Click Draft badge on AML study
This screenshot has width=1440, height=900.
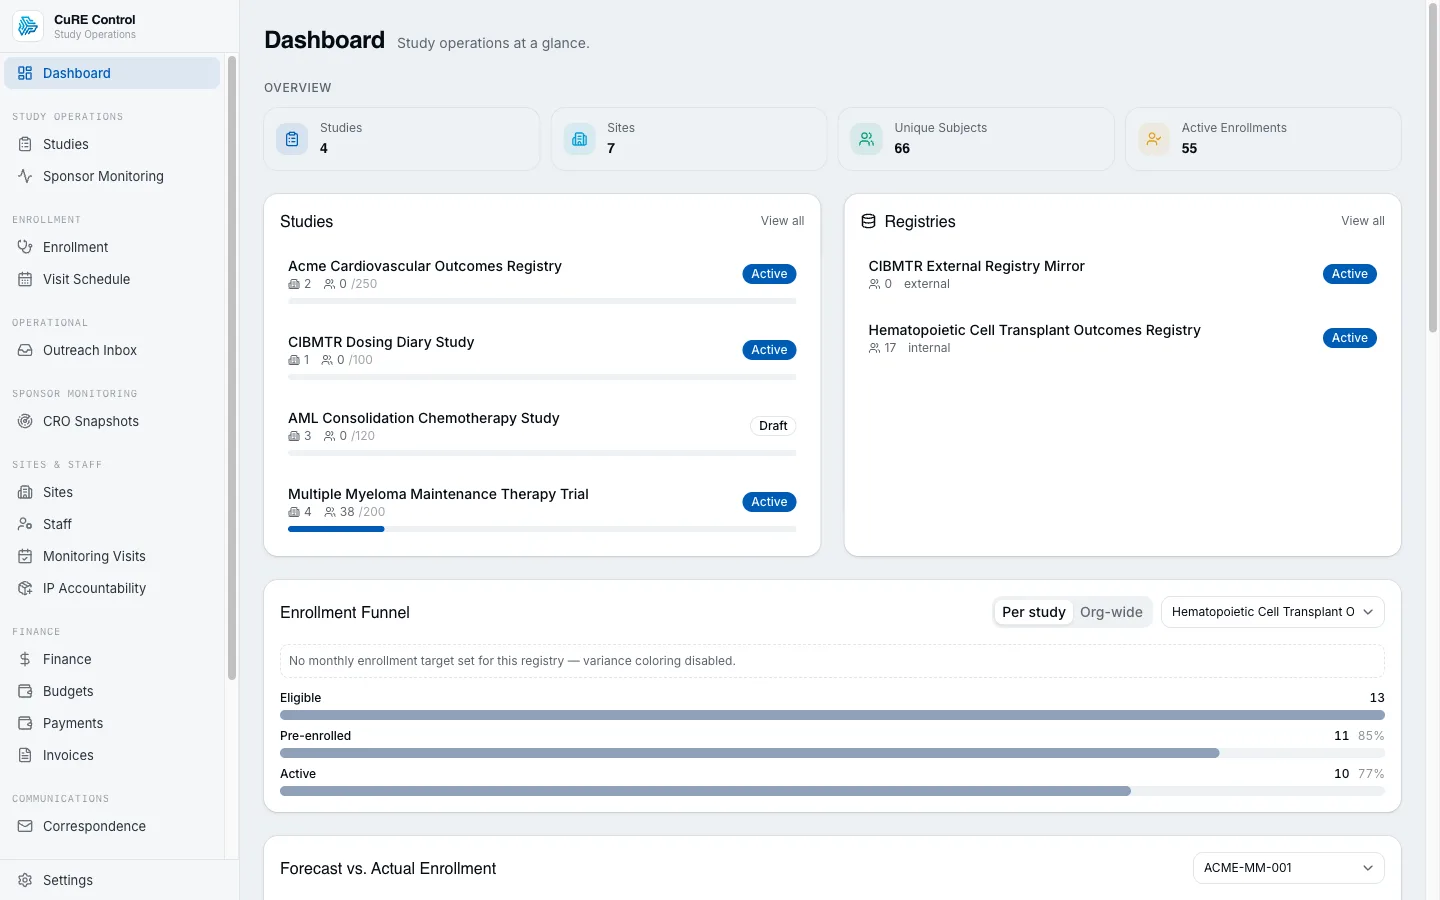(x=773, y=426)
